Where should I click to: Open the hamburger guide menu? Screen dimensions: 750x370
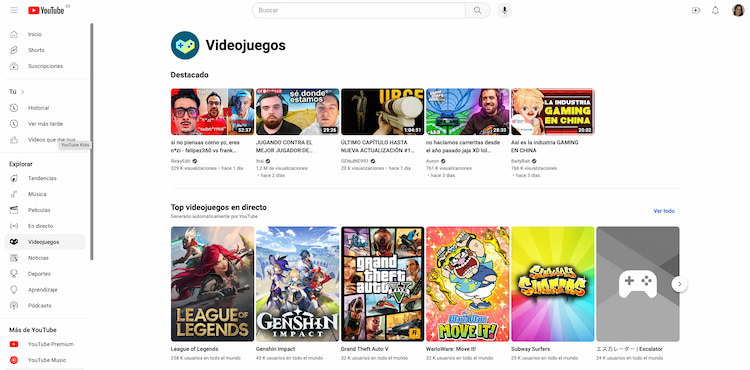pos(14,10)
